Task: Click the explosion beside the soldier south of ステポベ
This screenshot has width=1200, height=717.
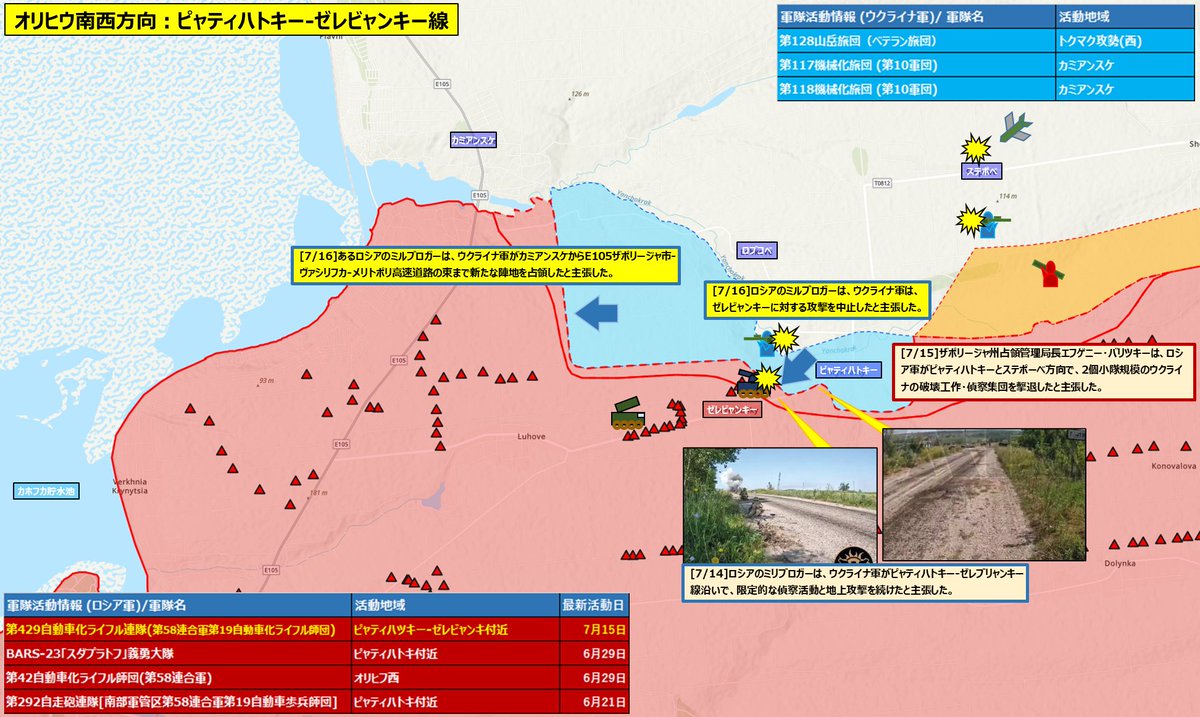Action: [969, 220]
